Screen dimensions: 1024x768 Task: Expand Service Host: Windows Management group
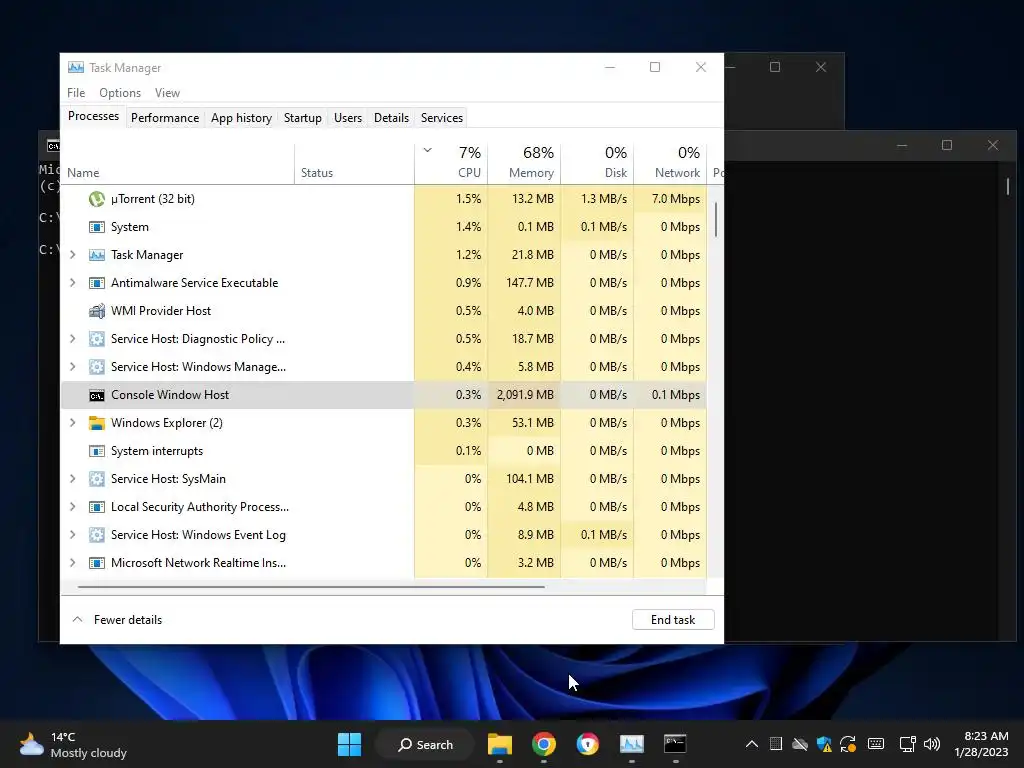click(x=72, y=367)
